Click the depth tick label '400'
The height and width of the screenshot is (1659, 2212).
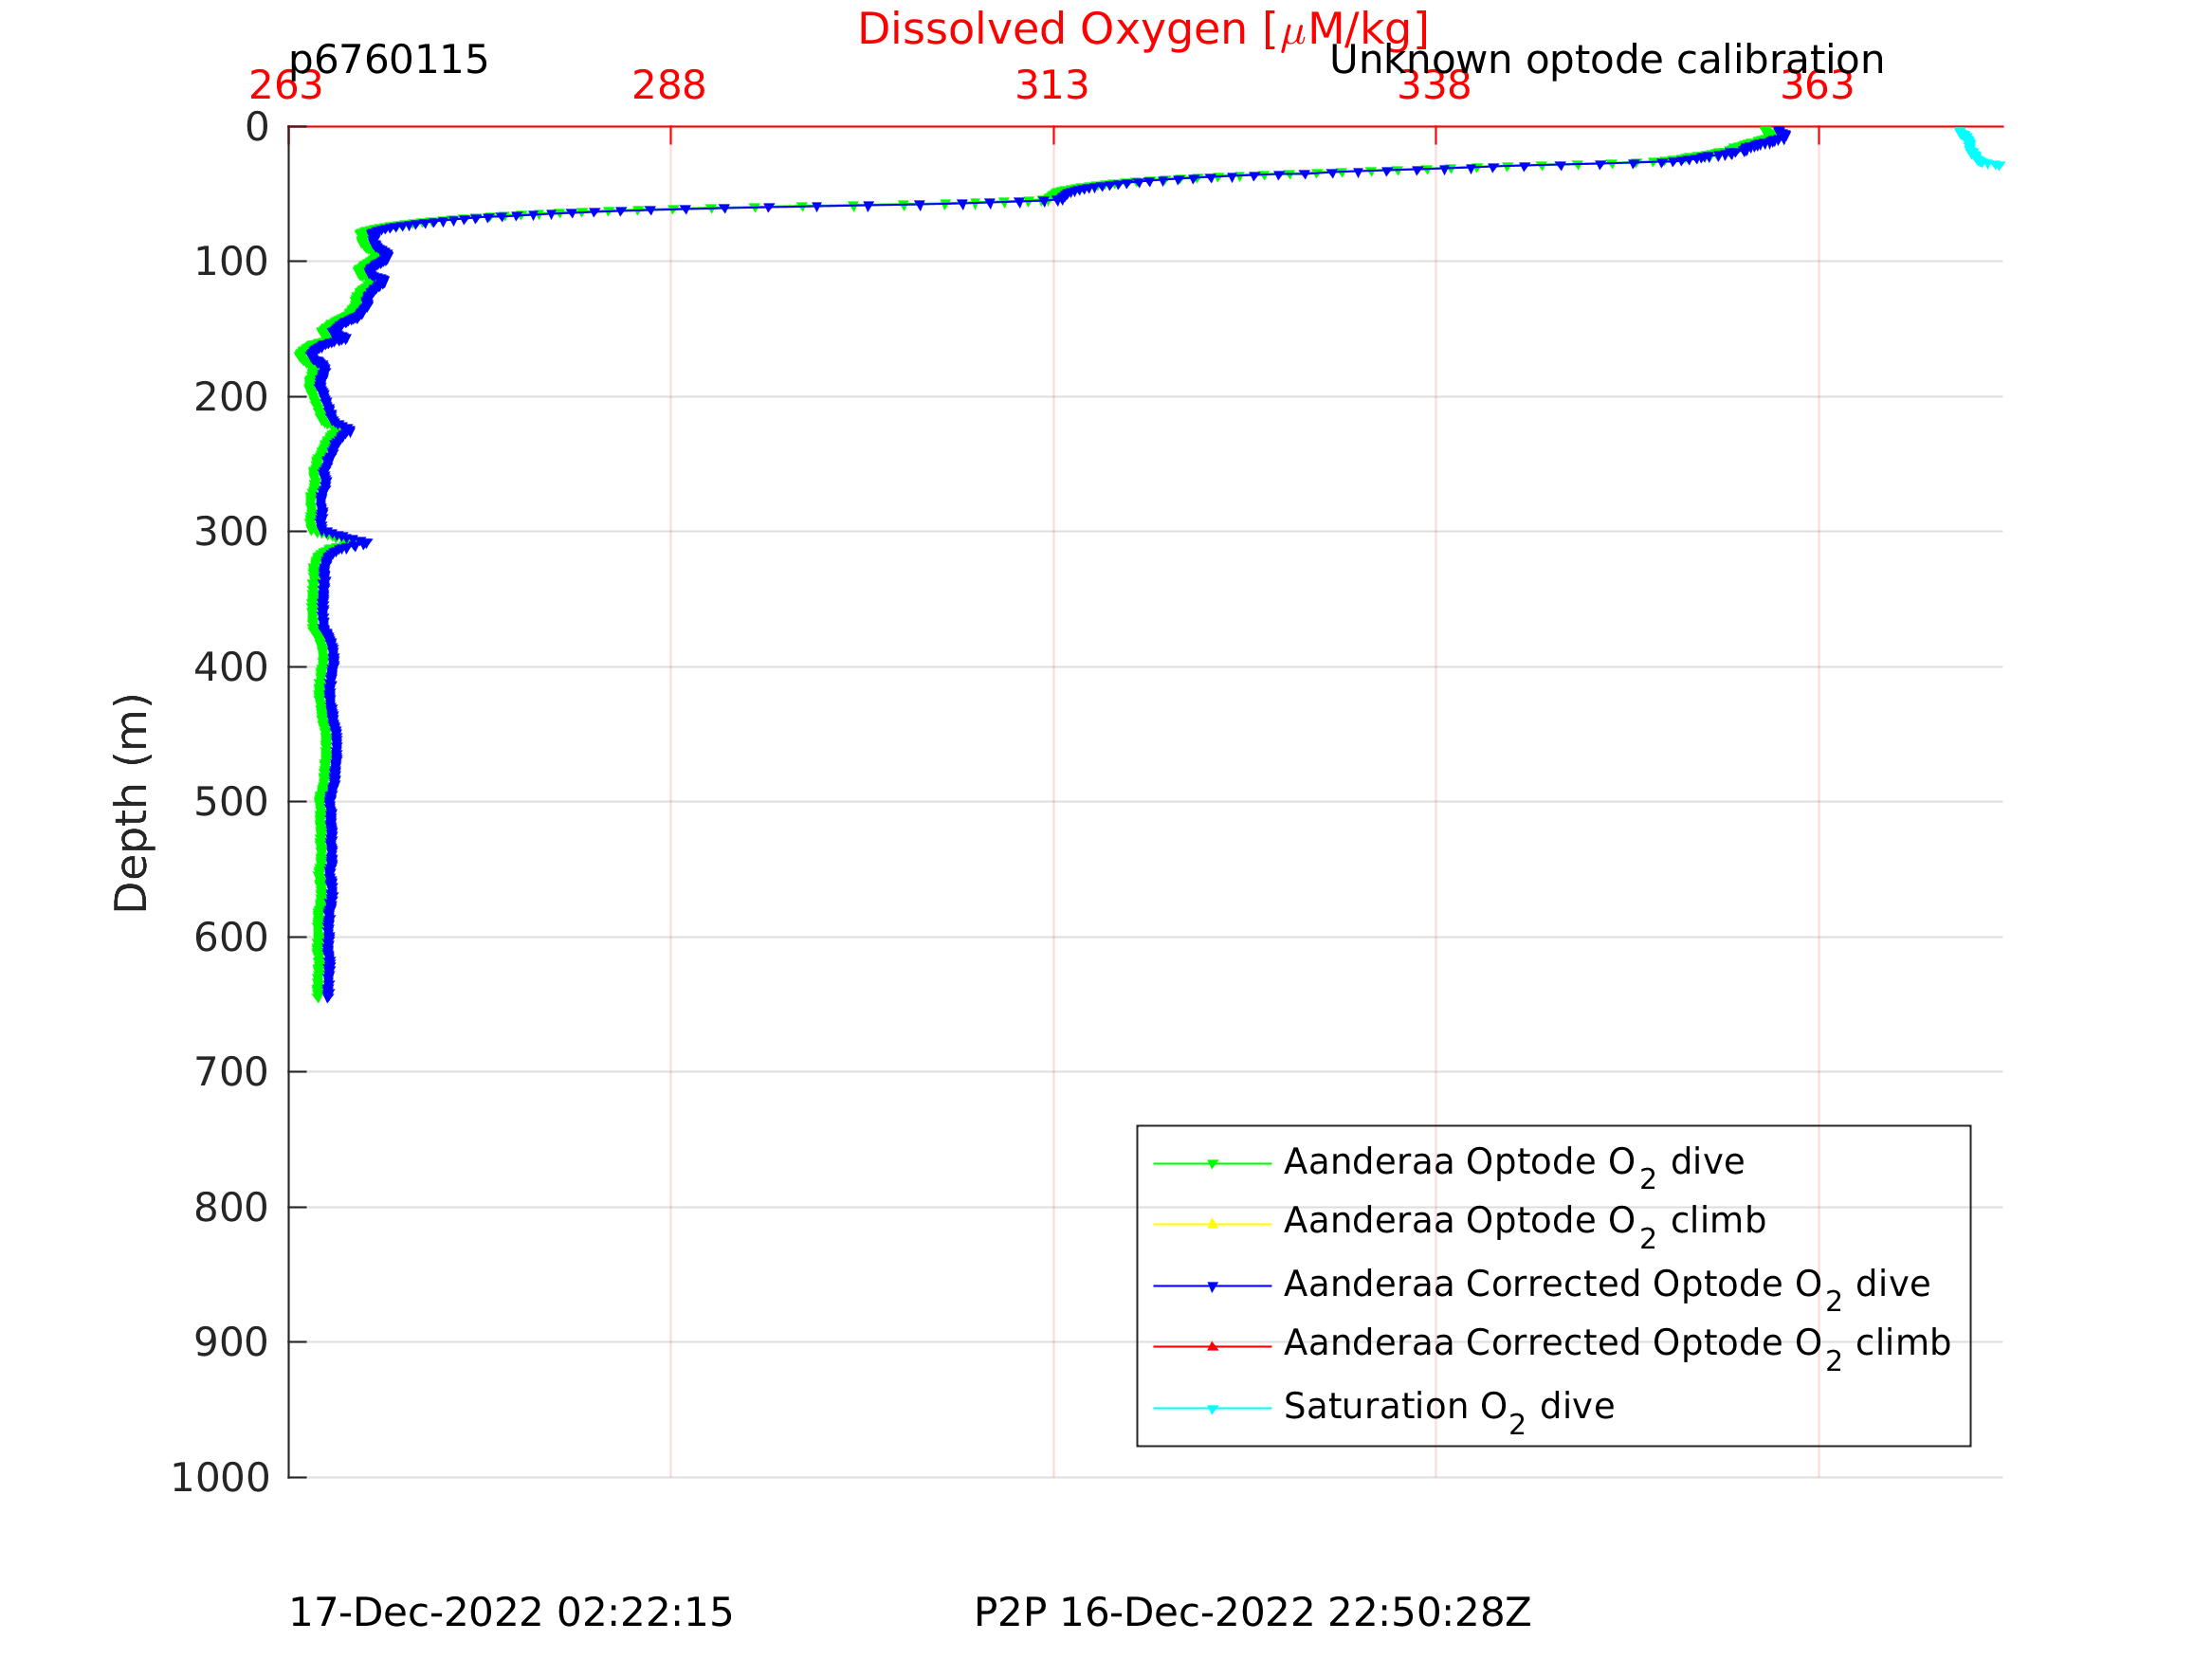[x=231, y=667]
